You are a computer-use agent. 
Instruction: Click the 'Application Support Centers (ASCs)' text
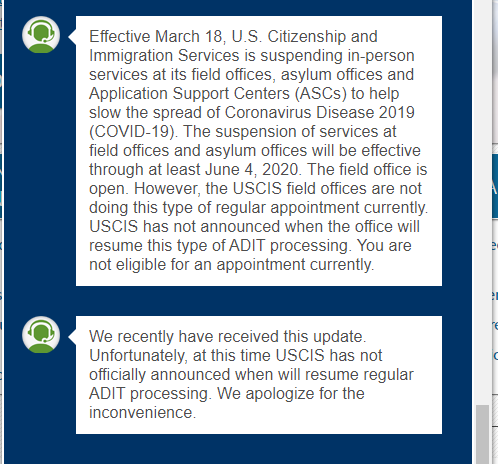[218, 94]
